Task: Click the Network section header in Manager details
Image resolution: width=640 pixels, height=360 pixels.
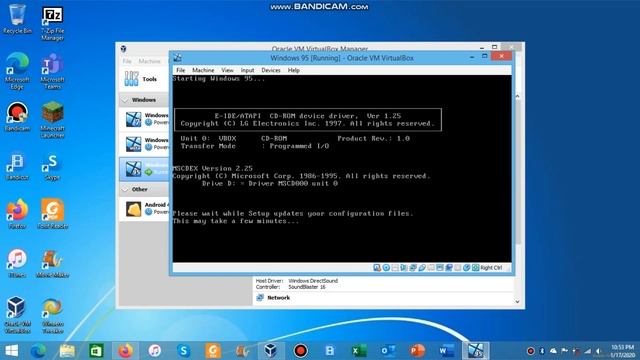Action: click(278, 298)
